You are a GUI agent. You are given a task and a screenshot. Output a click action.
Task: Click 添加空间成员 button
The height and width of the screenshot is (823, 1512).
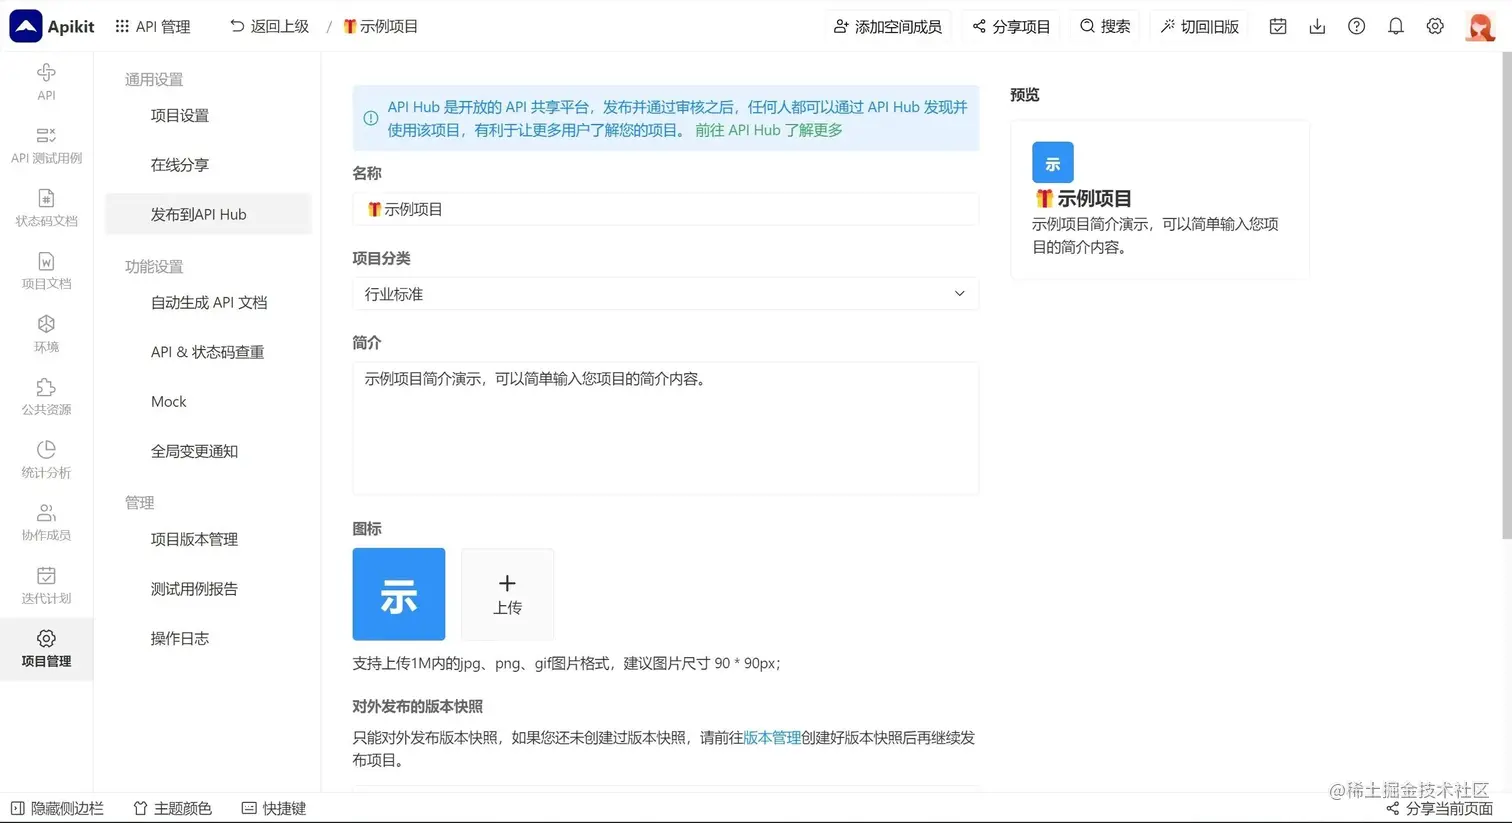click(888, 26)
